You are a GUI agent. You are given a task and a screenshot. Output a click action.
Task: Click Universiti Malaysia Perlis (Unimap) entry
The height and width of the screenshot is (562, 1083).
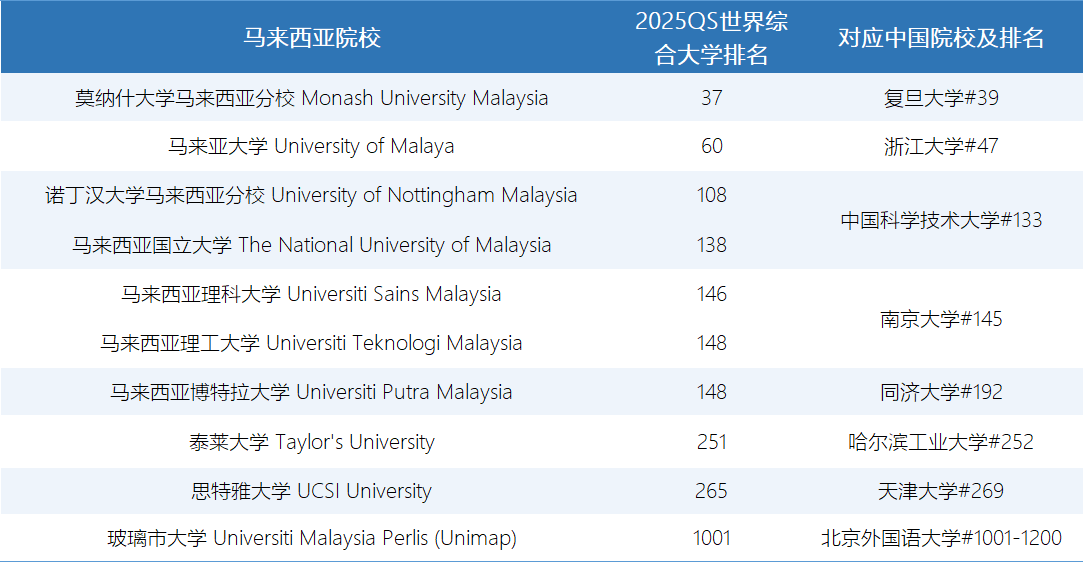[x=312, y=538]
